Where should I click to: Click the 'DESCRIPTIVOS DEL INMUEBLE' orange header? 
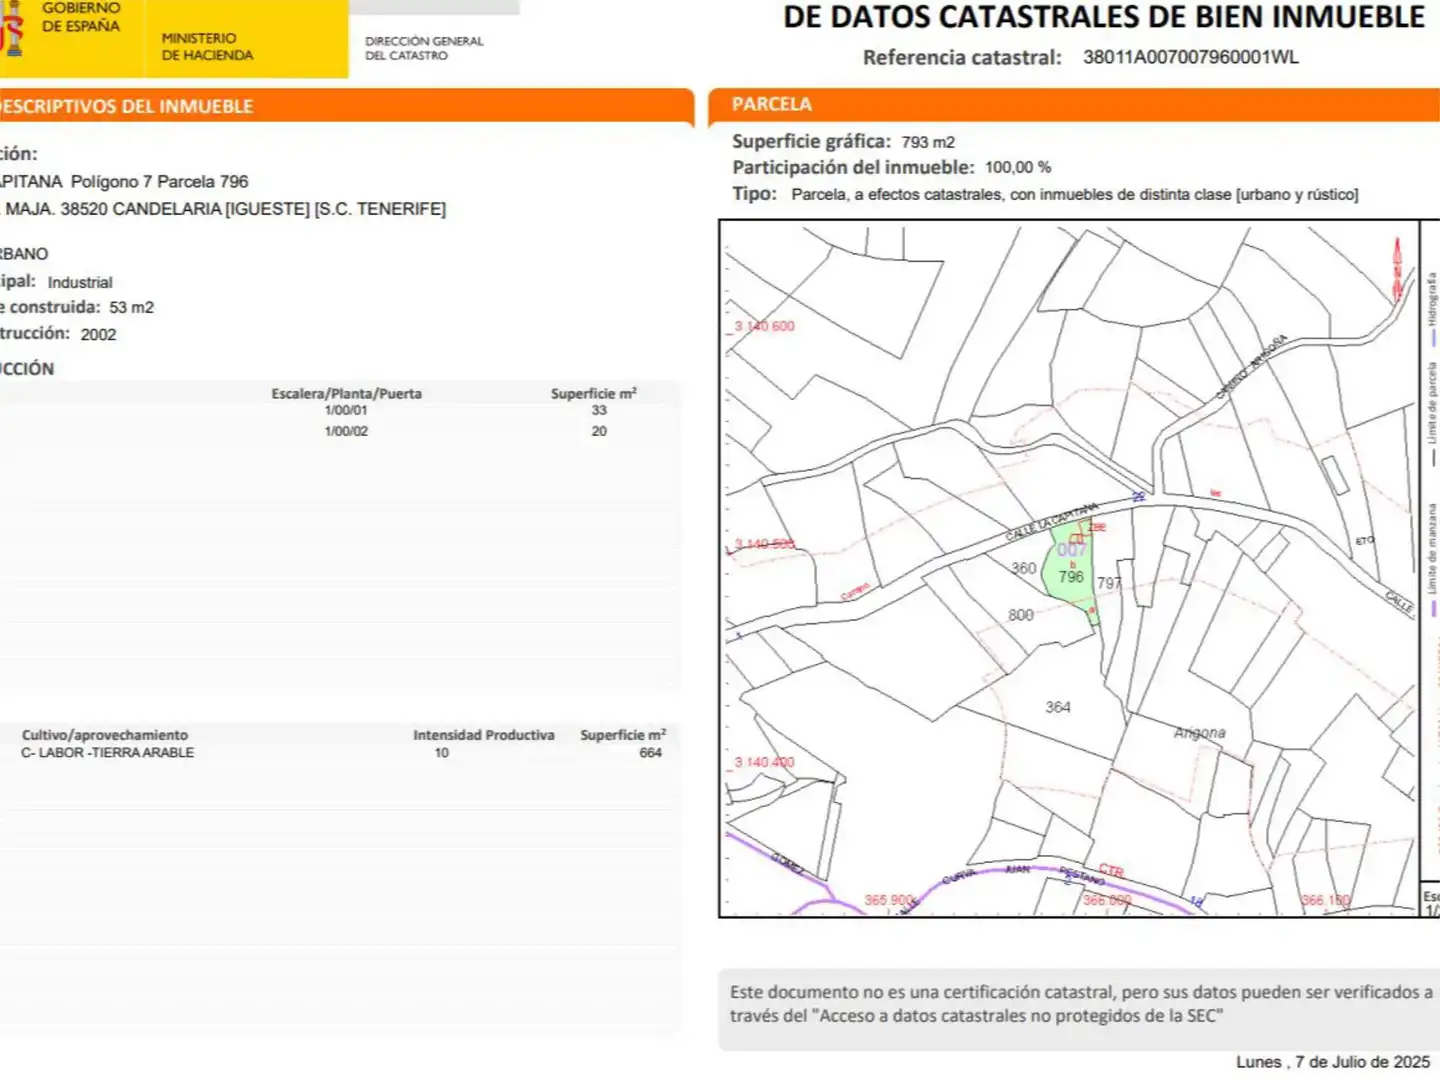pos(347,106)
